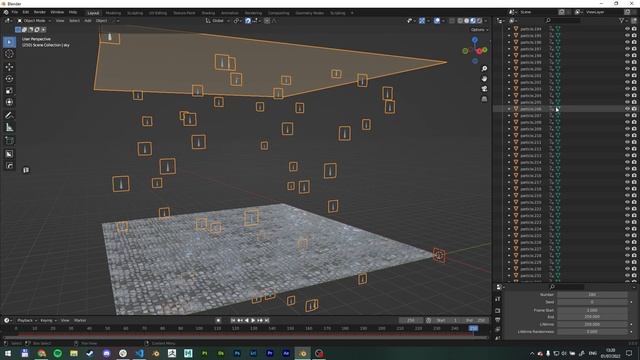Open the Edit menu
Viewport: 640px width, 360px height.
tap(26, 12)
